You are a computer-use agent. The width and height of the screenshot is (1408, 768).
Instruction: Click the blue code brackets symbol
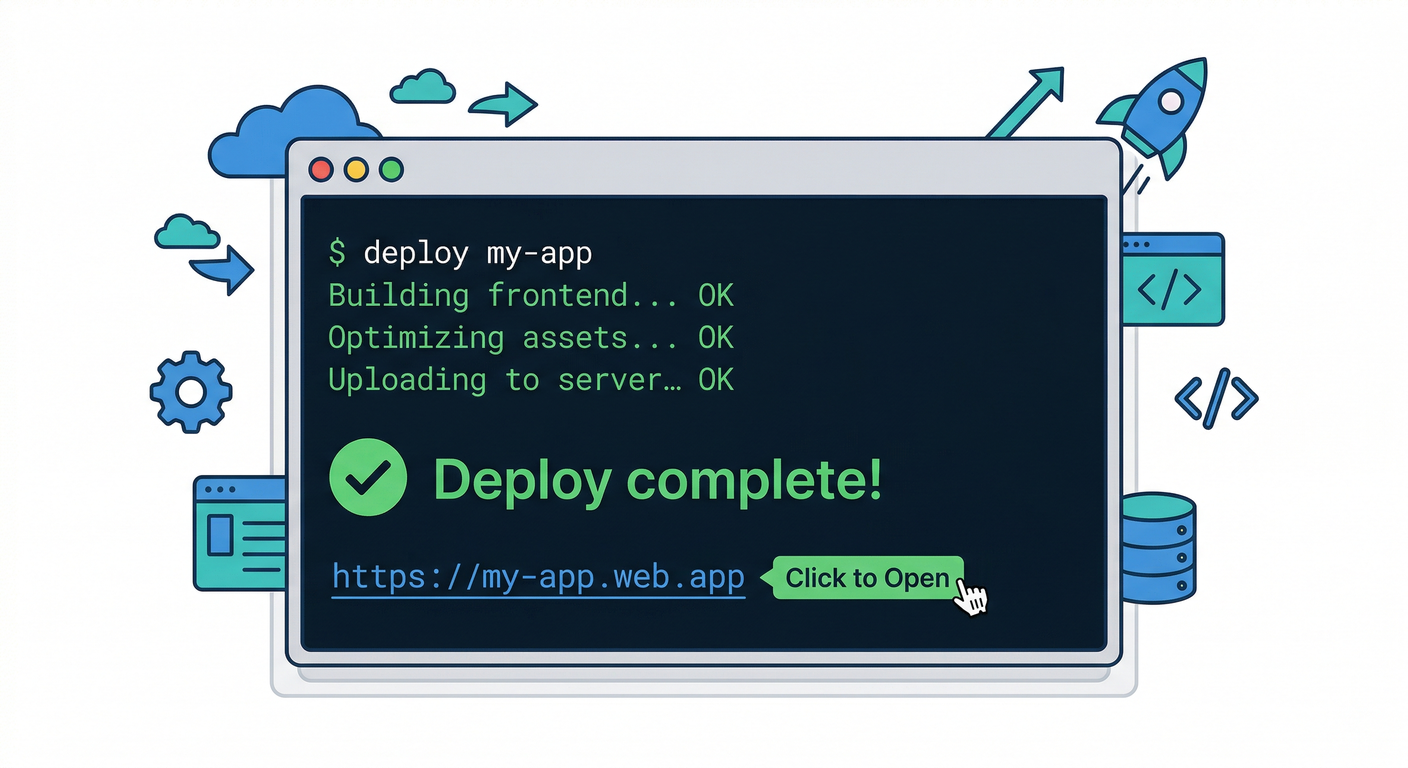pyautogui.click(x=1216, y=399)
